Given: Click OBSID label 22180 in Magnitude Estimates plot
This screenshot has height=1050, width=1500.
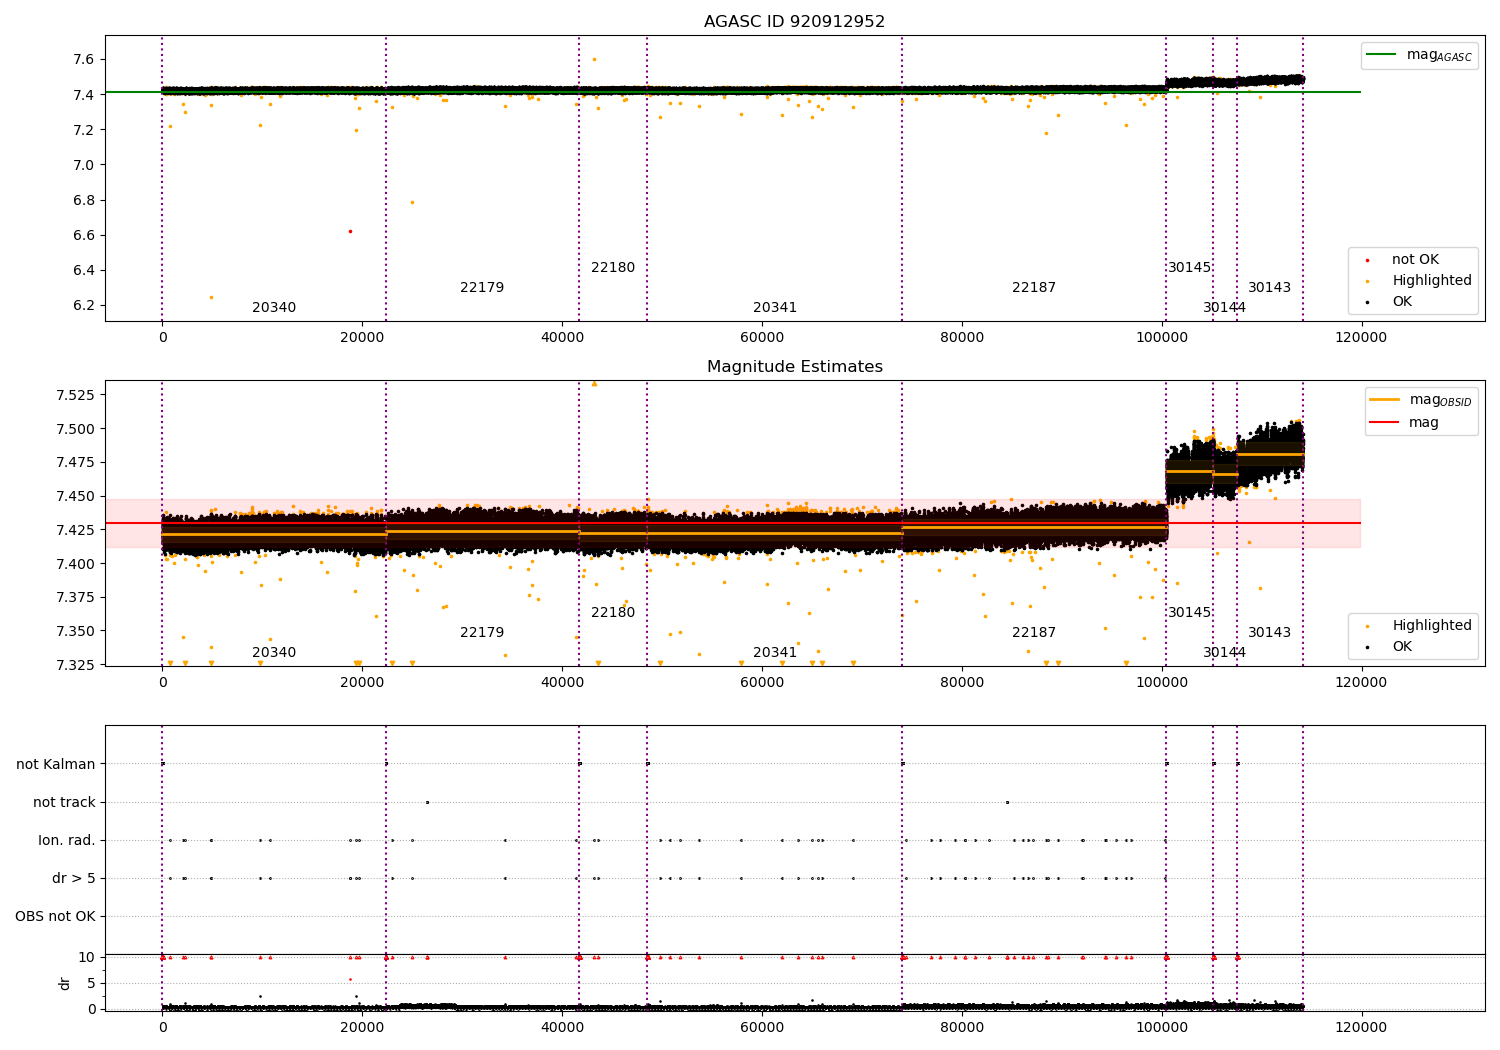Looking at the screenshot, I should pos(613,612).
